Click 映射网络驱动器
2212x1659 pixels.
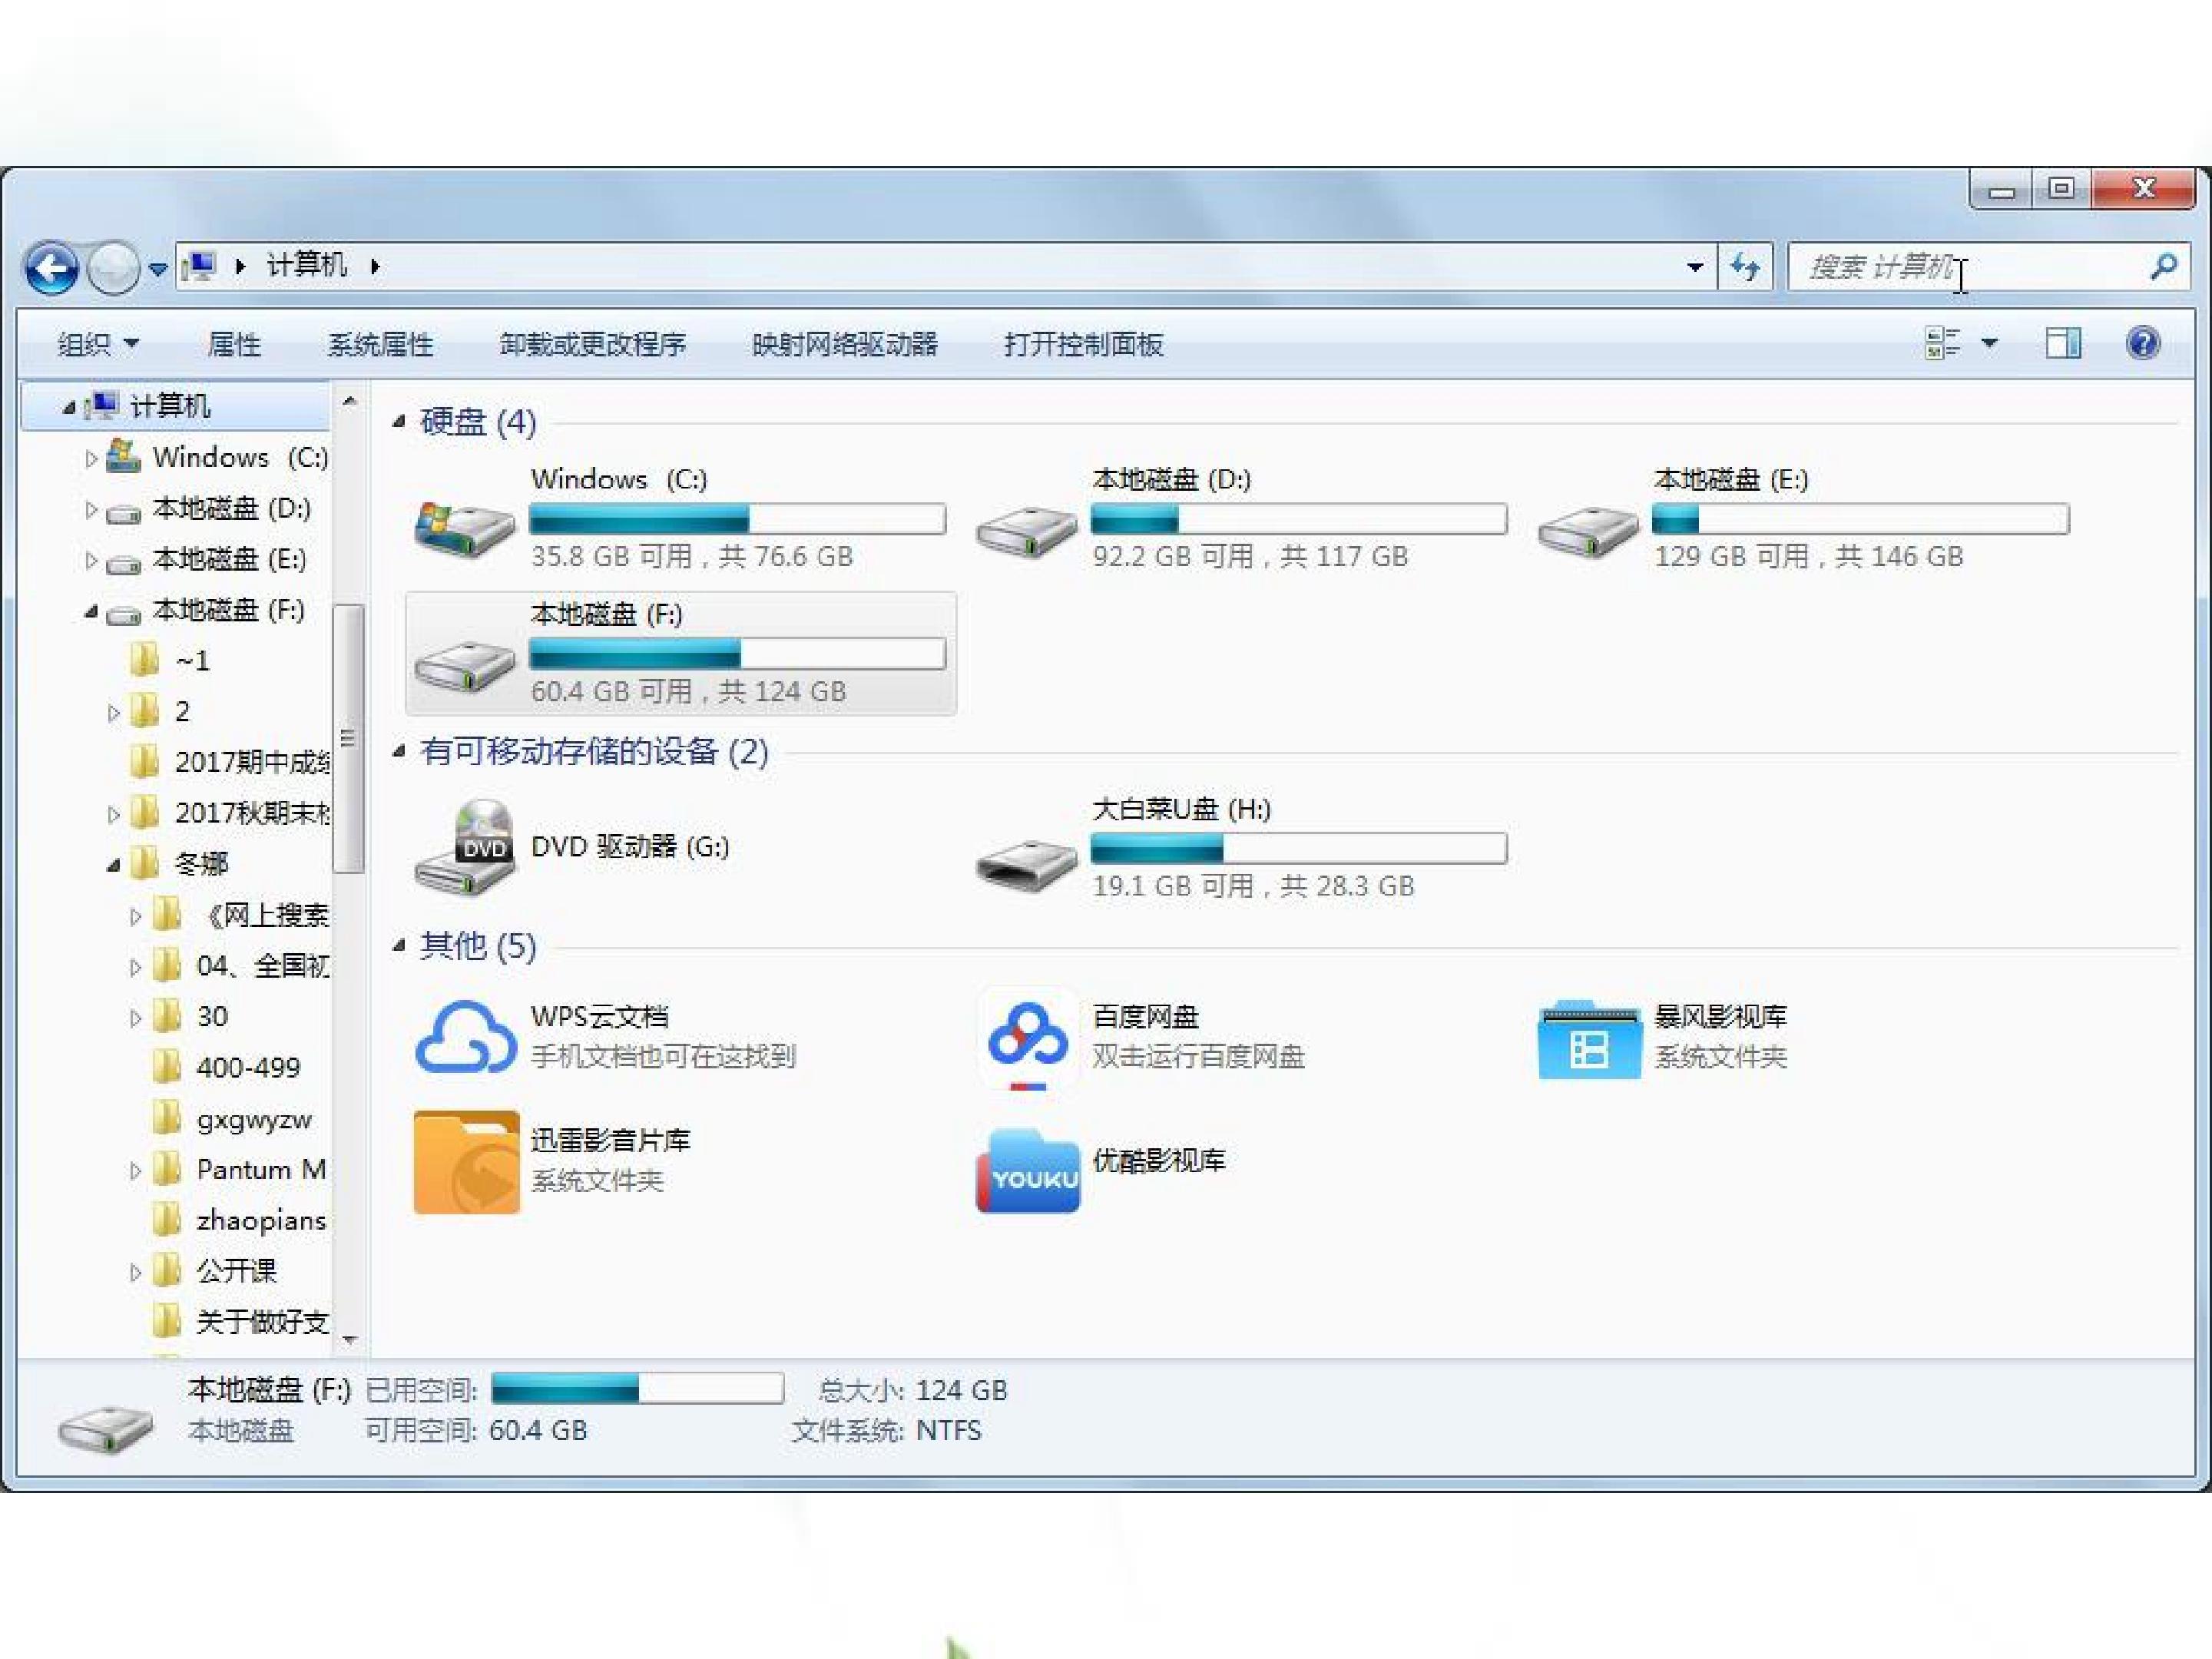(x=845, y=345)
